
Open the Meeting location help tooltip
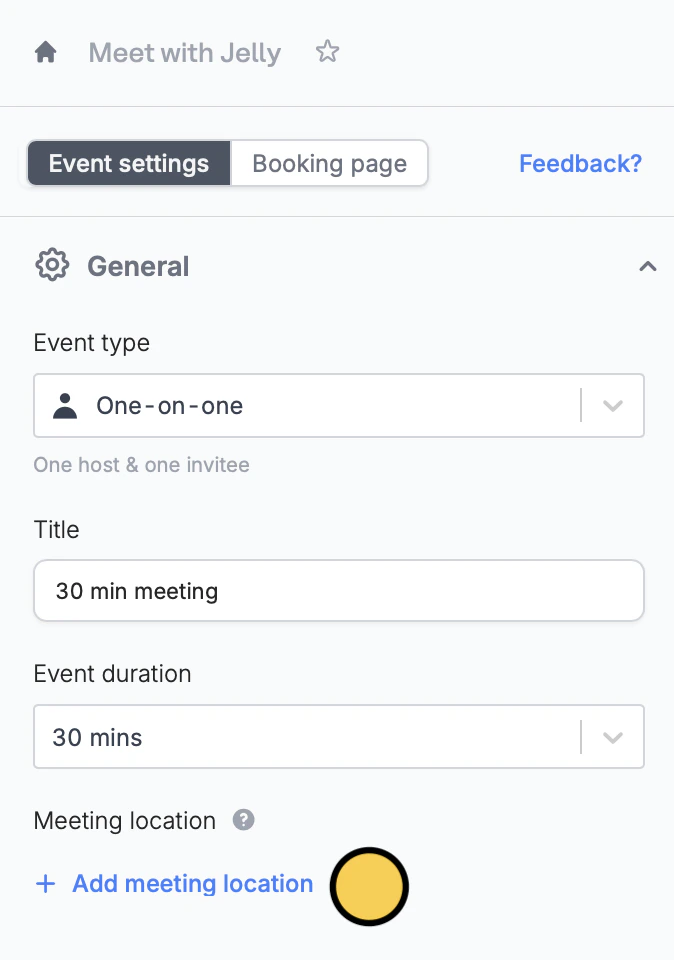coord(243,820)
